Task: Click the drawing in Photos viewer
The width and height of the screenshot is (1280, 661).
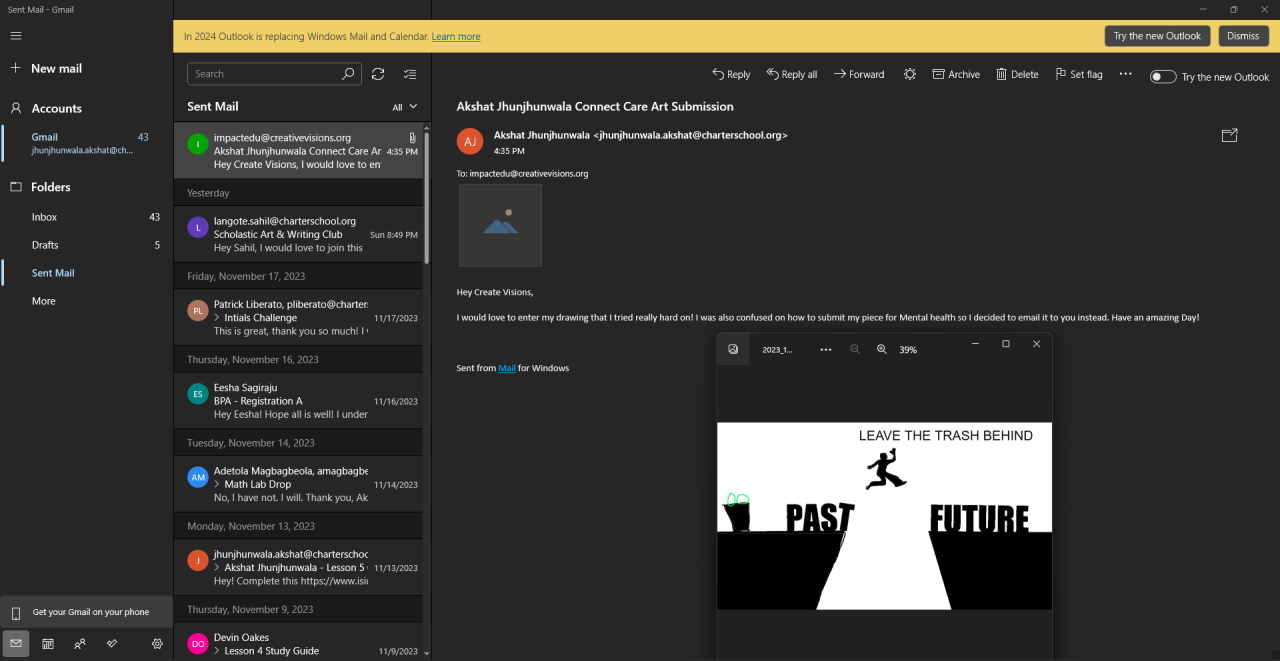Action: [x=884, y=516]
